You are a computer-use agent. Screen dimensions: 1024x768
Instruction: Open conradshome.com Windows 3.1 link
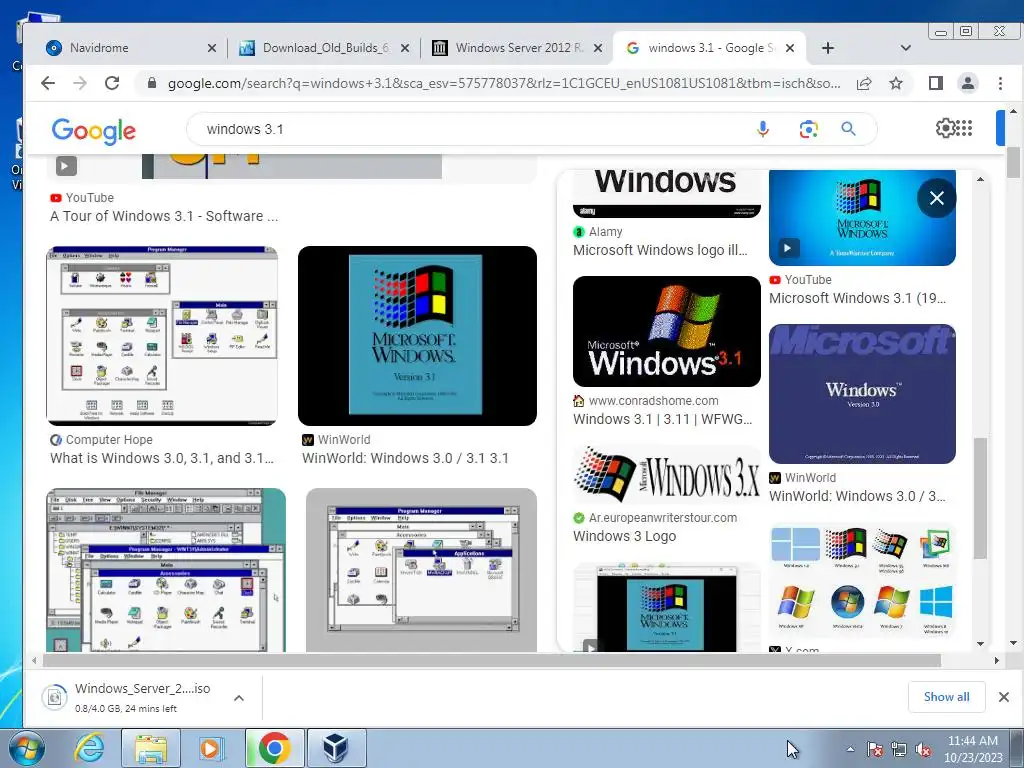pos(662,419)
